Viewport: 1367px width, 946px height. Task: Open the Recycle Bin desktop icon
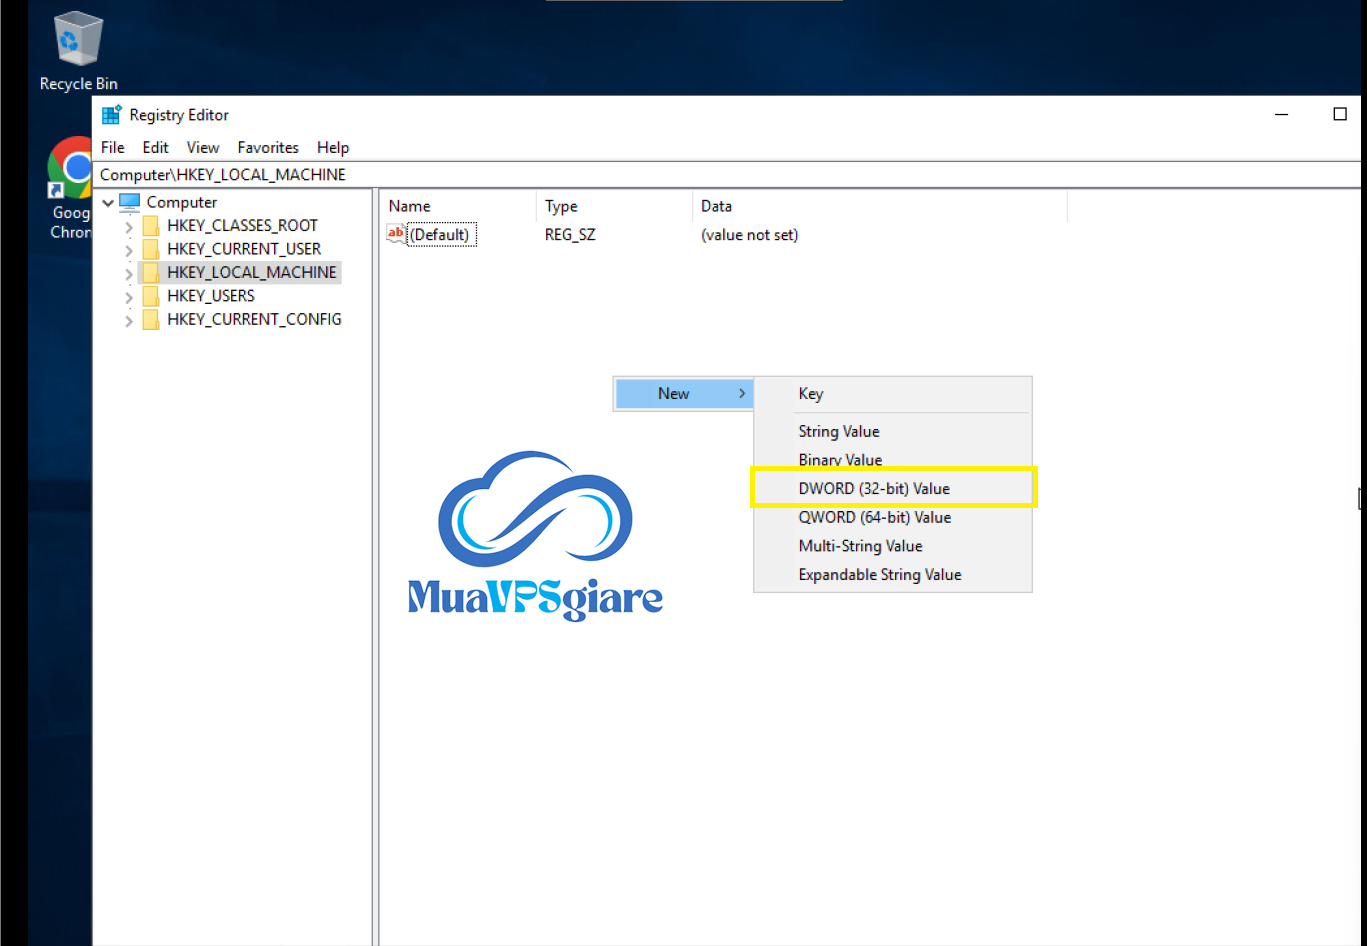(x=78, y=42)
